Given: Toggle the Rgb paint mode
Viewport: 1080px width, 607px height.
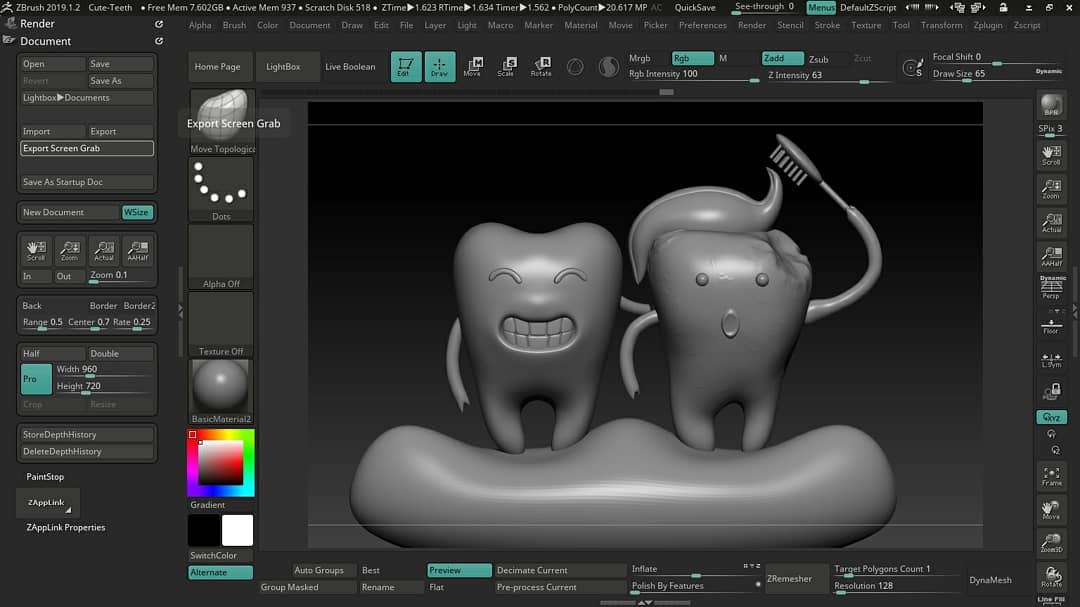Looking at the screenshot, I should [x=692, y=59].
